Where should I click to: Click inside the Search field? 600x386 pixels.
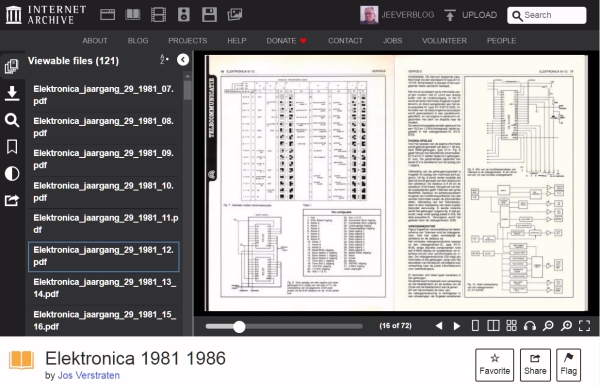click(546, 15)
